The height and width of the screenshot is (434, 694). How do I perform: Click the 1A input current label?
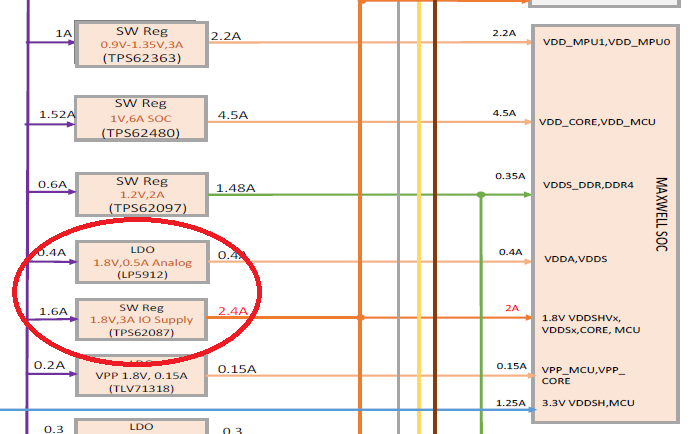click(x=63, y=34)
